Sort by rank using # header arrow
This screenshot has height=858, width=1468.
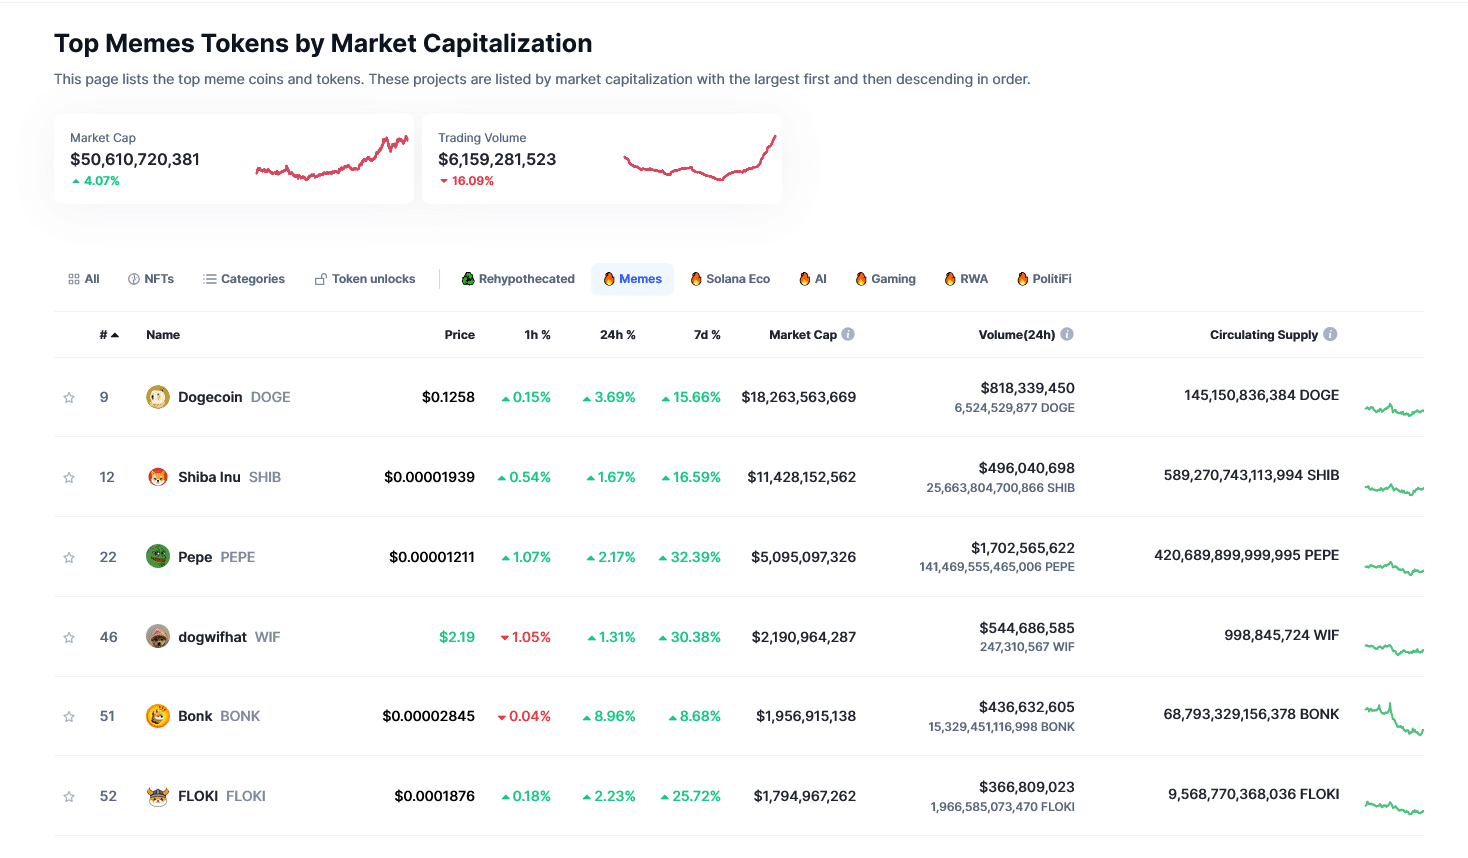(x=109, y=335)
